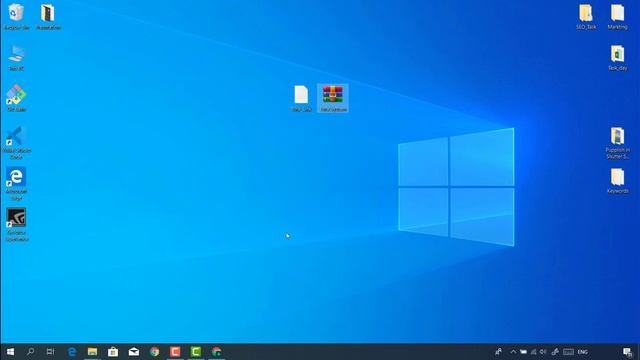The width and height of the screenshot is (640, 360).
Task: Launch Google Chrome from taskbar
Action: 154,352
